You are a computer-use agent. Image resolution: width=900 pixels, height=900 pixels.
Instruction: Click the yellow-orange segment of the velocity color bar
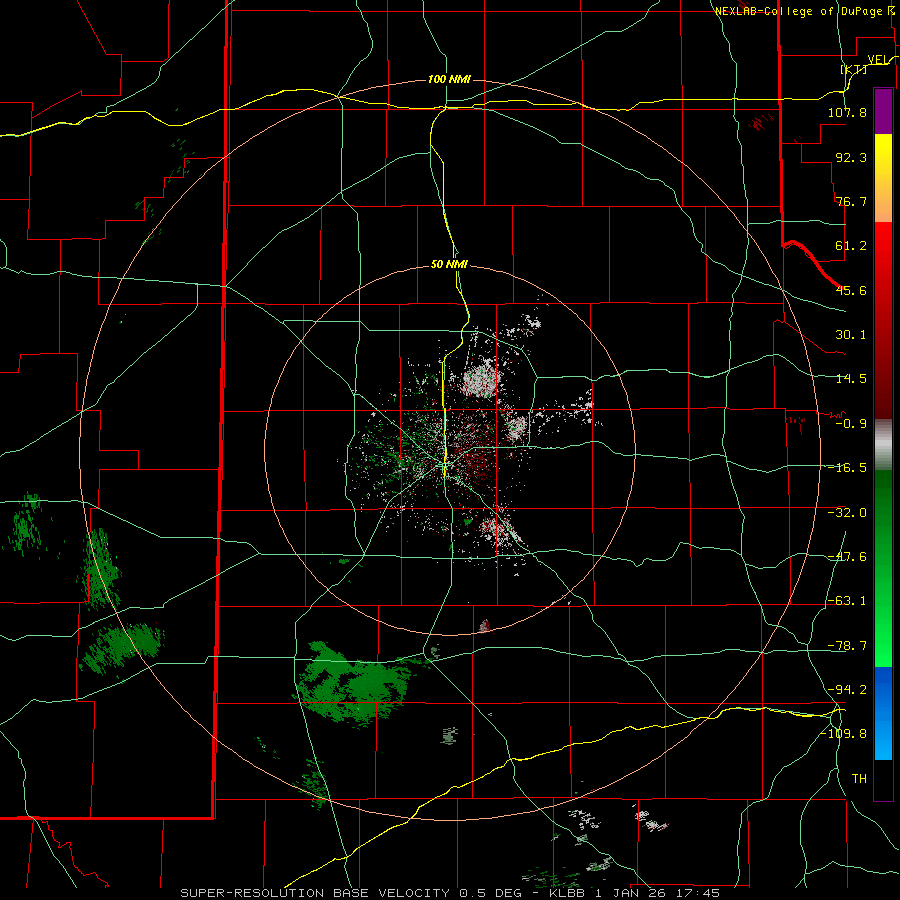pyautogui.click(x=883, y=178)
